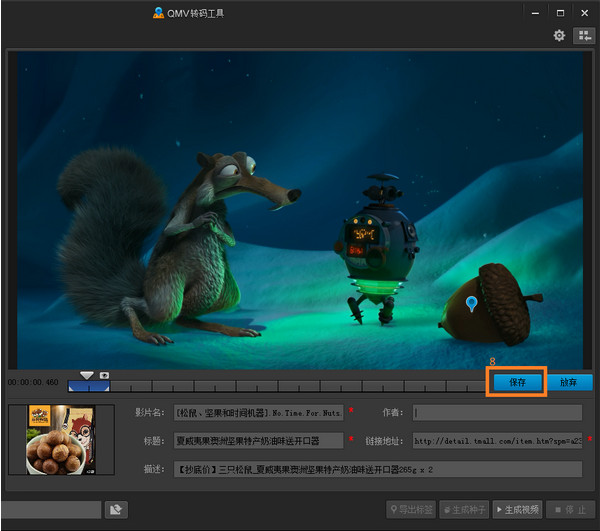Click the 标题 input field
The width and height of the screenshot is (600, 531).
pyautogui.click(x=258, y=441)
